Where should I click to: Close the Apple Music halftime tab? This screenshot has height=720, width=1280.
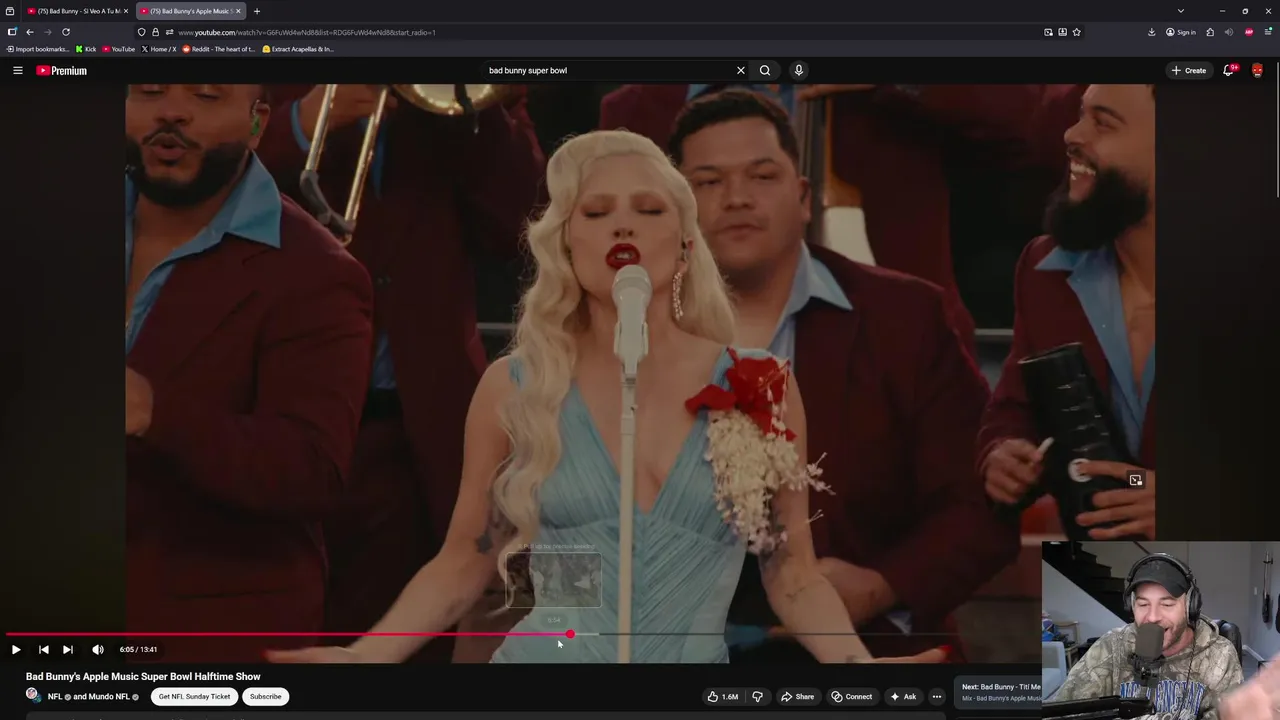tap(238, 11)
